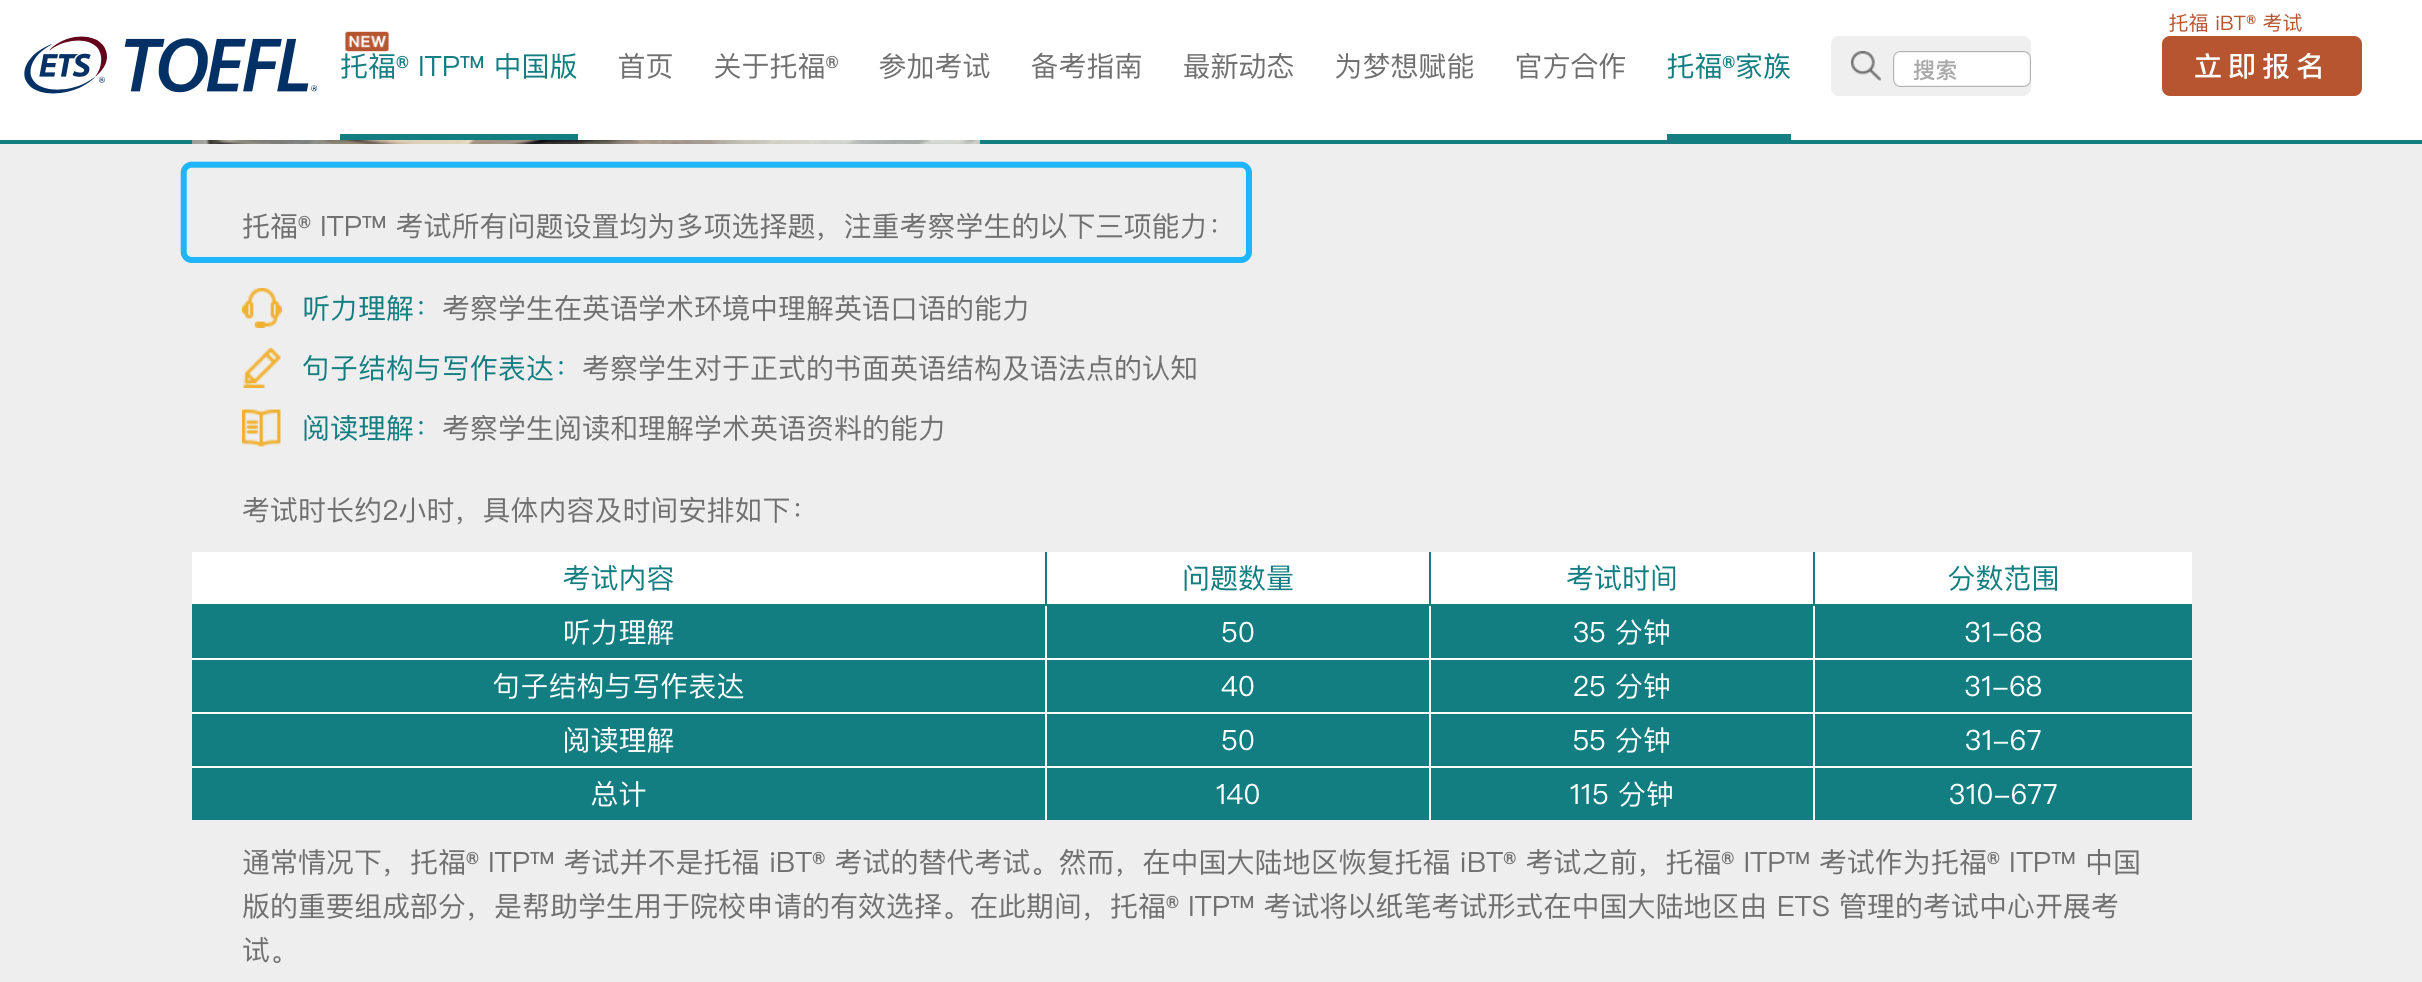Focus the 搜索 search input field
2422x982 pixels.
(1961, 69)
